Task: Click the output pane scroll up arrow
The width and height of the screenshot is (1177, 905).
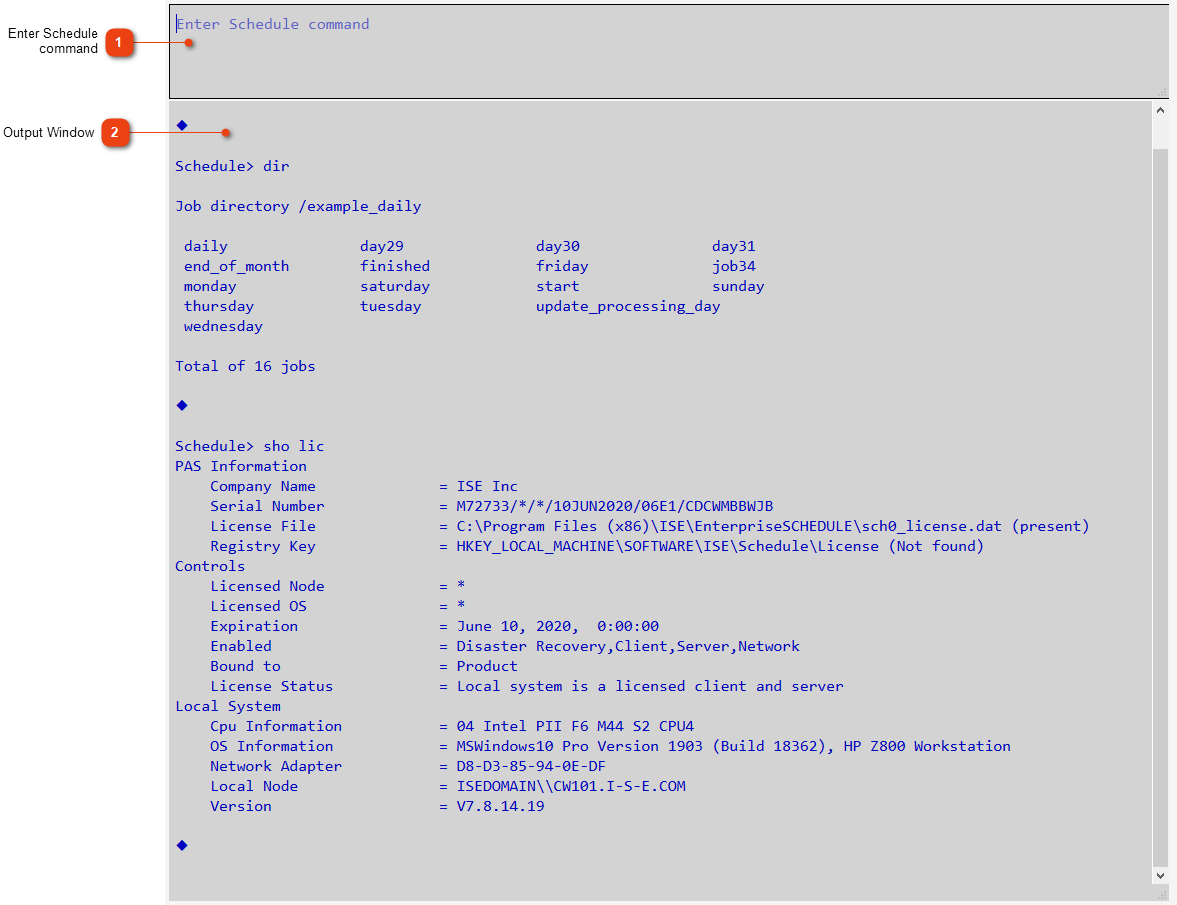Action: pos(1160,111)
